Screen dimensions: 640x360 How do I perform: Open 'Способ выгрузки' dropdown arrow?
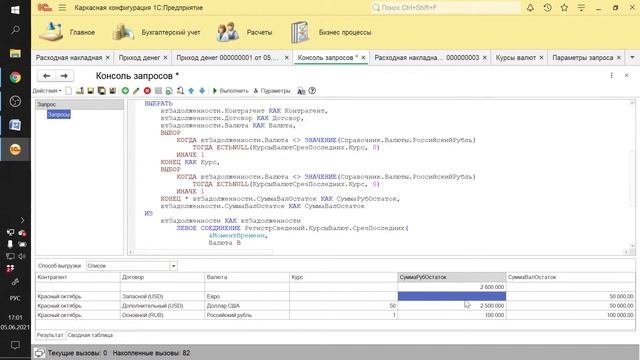point(173,266)
